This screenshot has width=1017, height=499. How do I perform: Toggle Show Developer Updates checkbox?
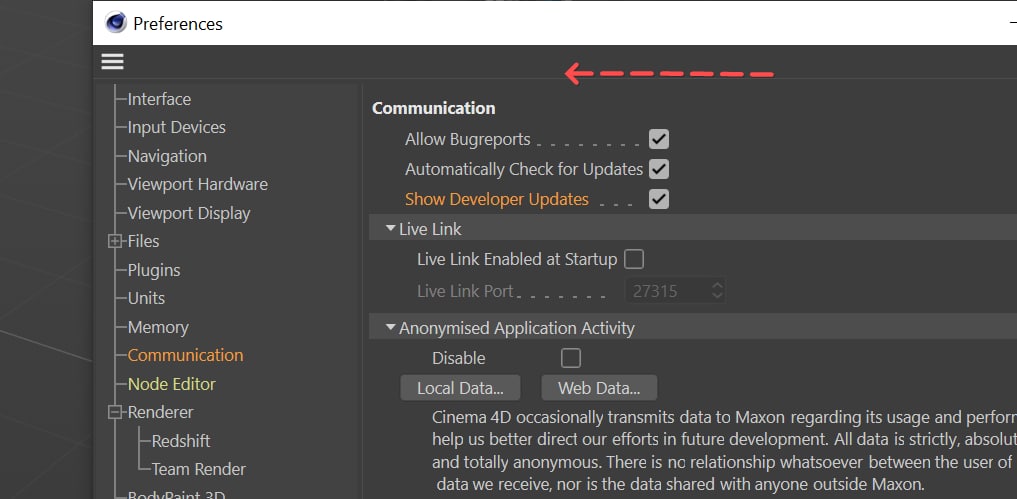tap(659, 199)
